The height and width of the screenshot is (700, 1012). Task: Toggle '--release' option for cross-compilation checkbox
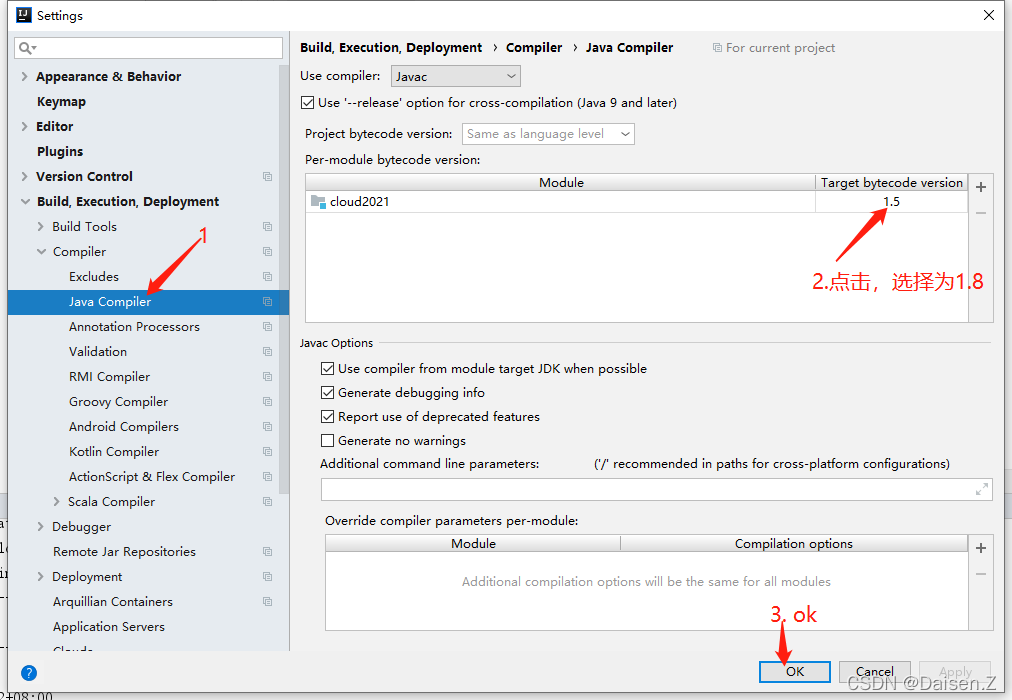pyautogui.click(x=308, y=103)
